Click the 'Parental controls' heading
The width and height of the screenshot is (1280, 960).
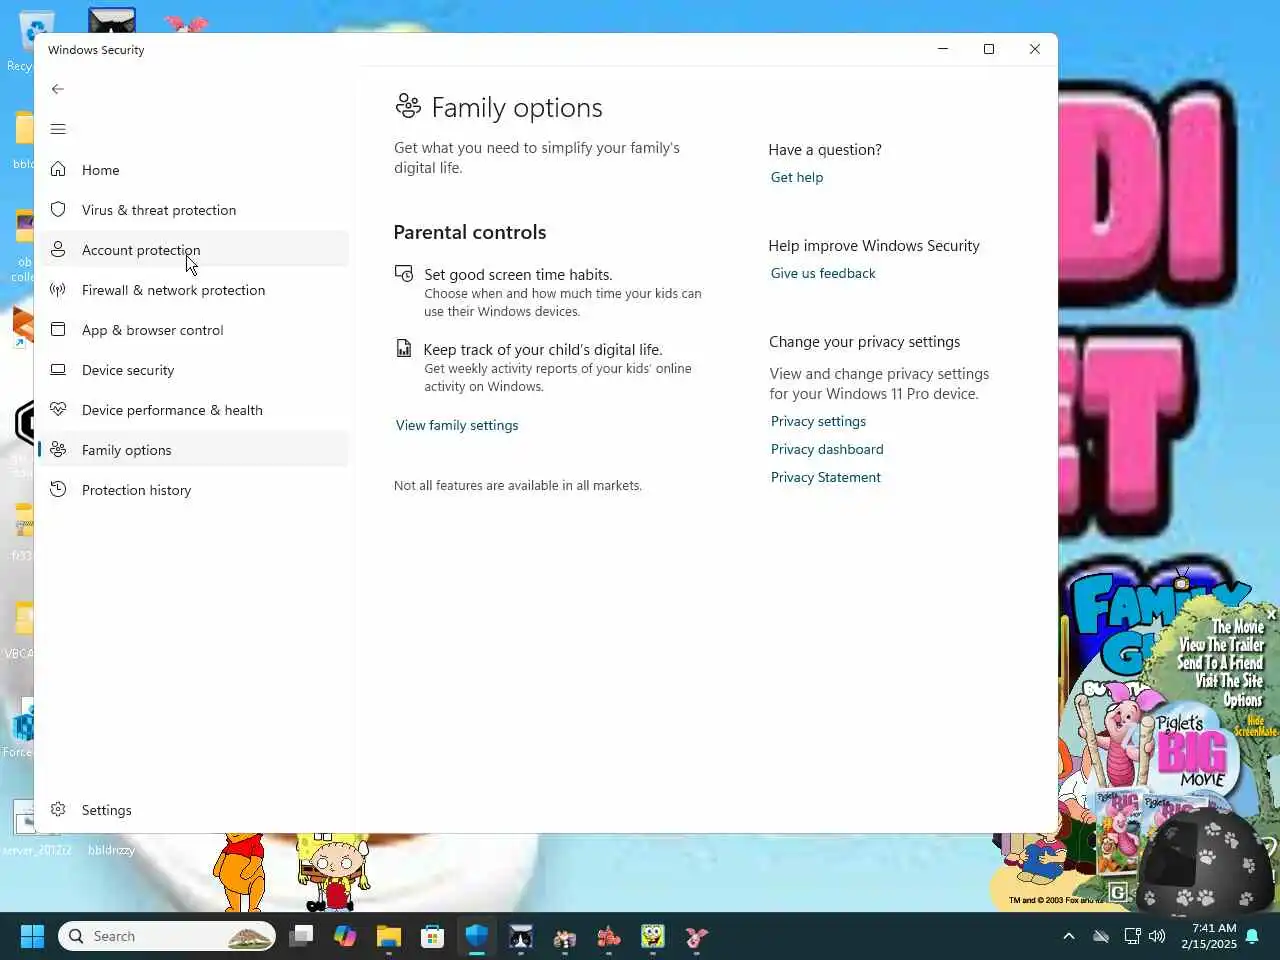point(470,232)
